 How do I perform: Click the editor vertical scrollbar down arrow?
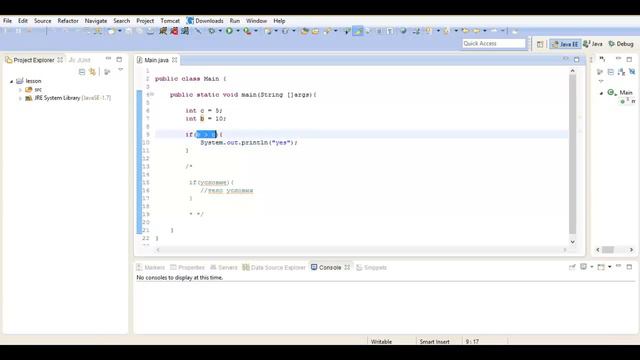click(x=572, y=242)
